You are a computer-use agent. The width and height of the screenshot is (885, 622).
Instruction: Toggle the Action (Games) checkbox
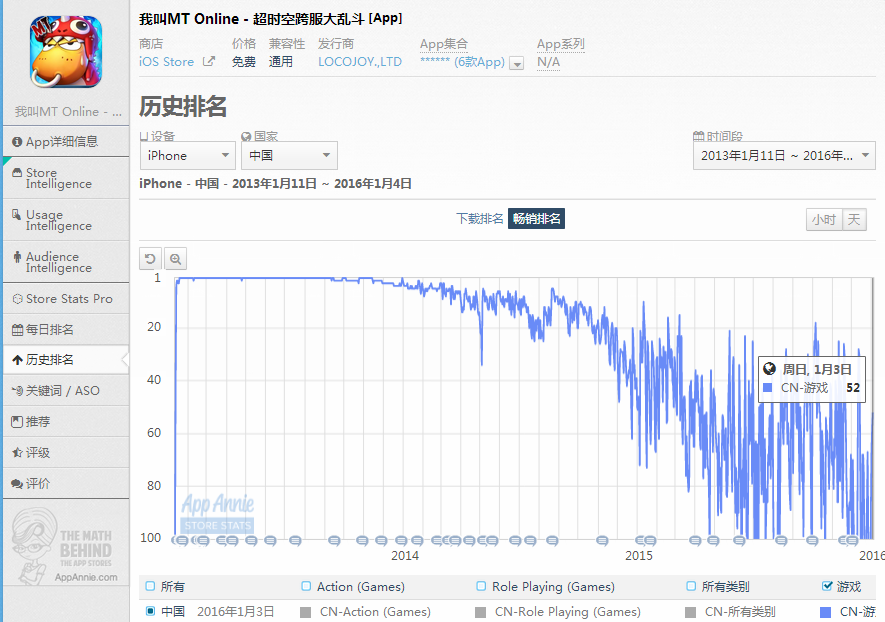(306, 586)
